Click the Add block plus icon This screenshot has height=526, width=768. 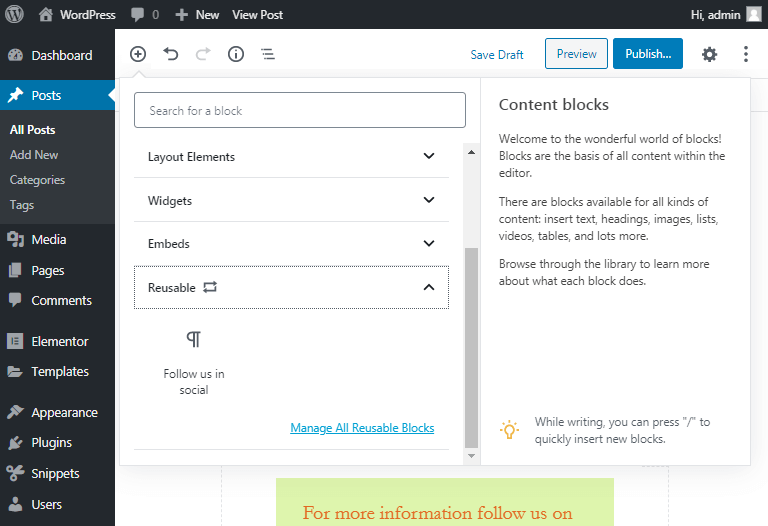coord(138,54)
